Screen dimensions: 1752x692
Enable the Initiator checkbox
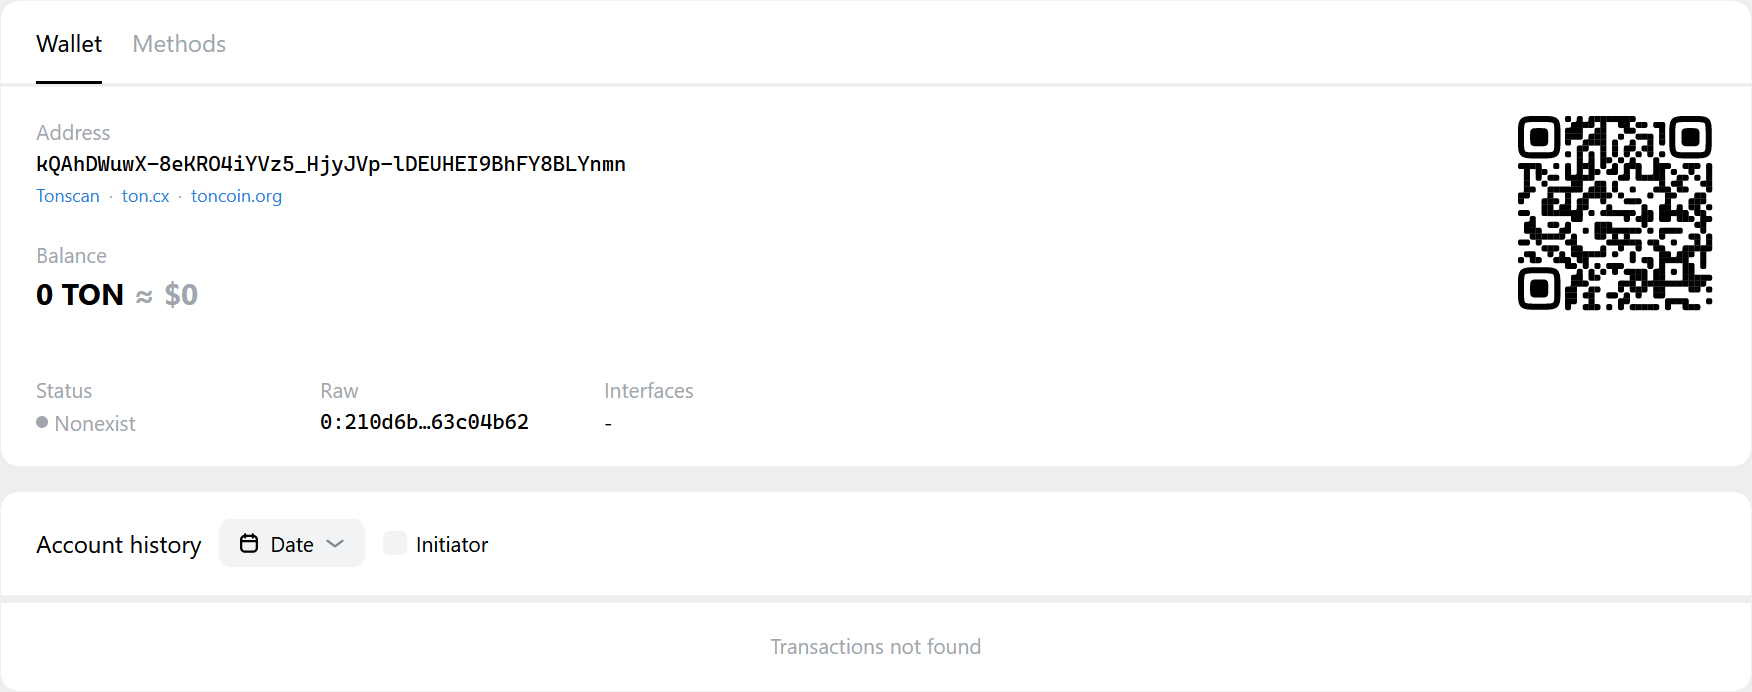[395, 543]
